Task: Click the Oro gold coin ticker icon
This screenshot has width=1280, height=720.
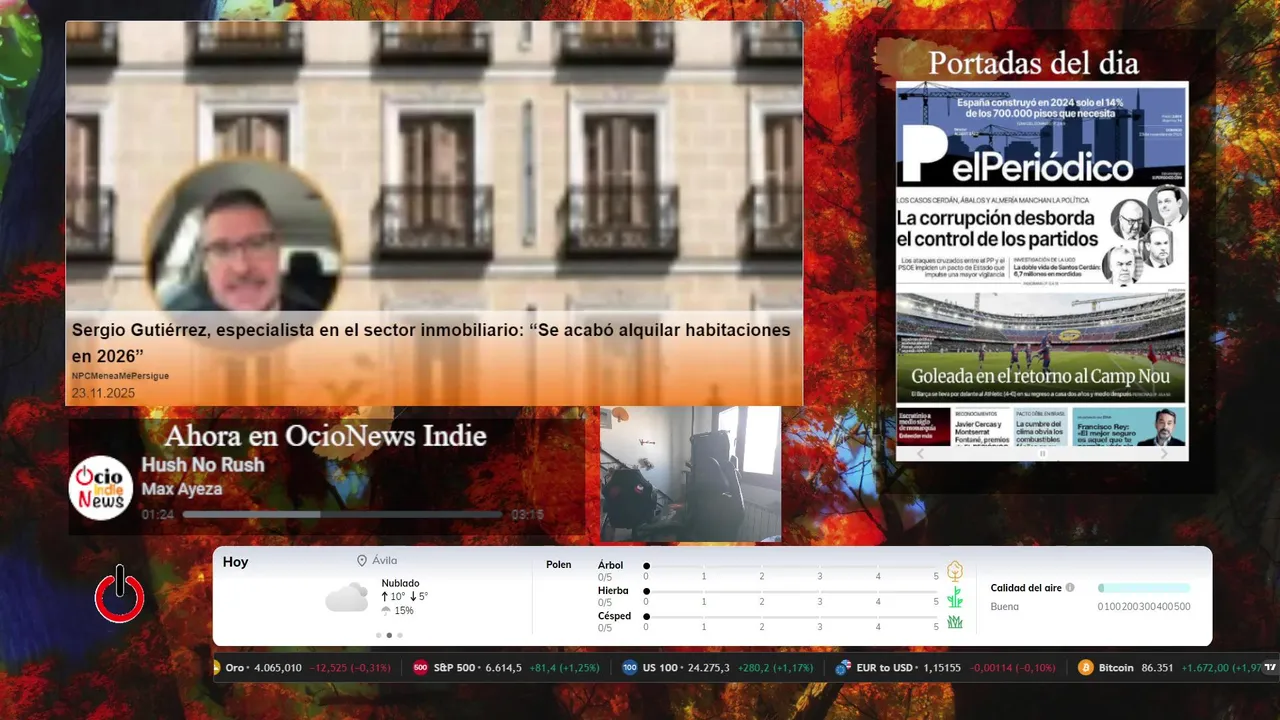Action: 216,668
